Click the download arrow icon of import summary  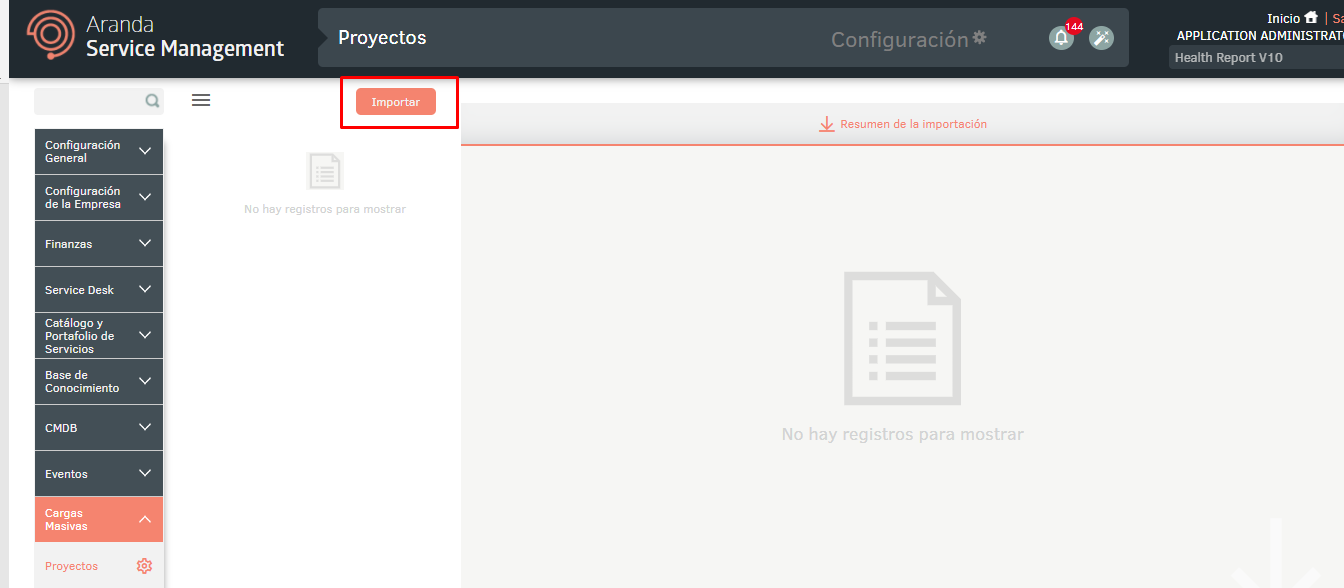tap(827, 124)
